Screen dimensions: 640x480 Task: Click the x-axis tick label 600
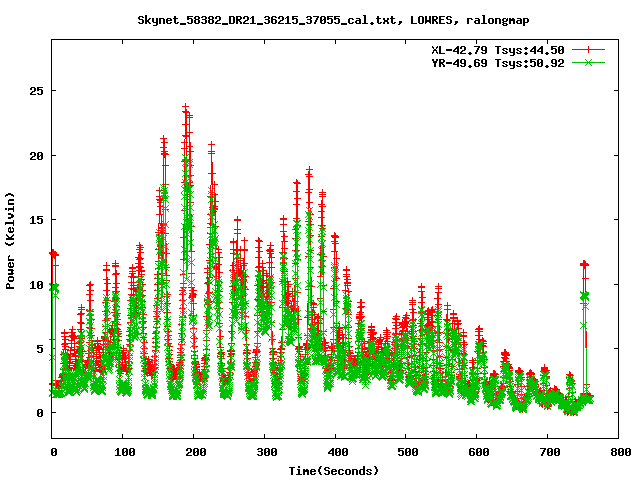[479, 452]
